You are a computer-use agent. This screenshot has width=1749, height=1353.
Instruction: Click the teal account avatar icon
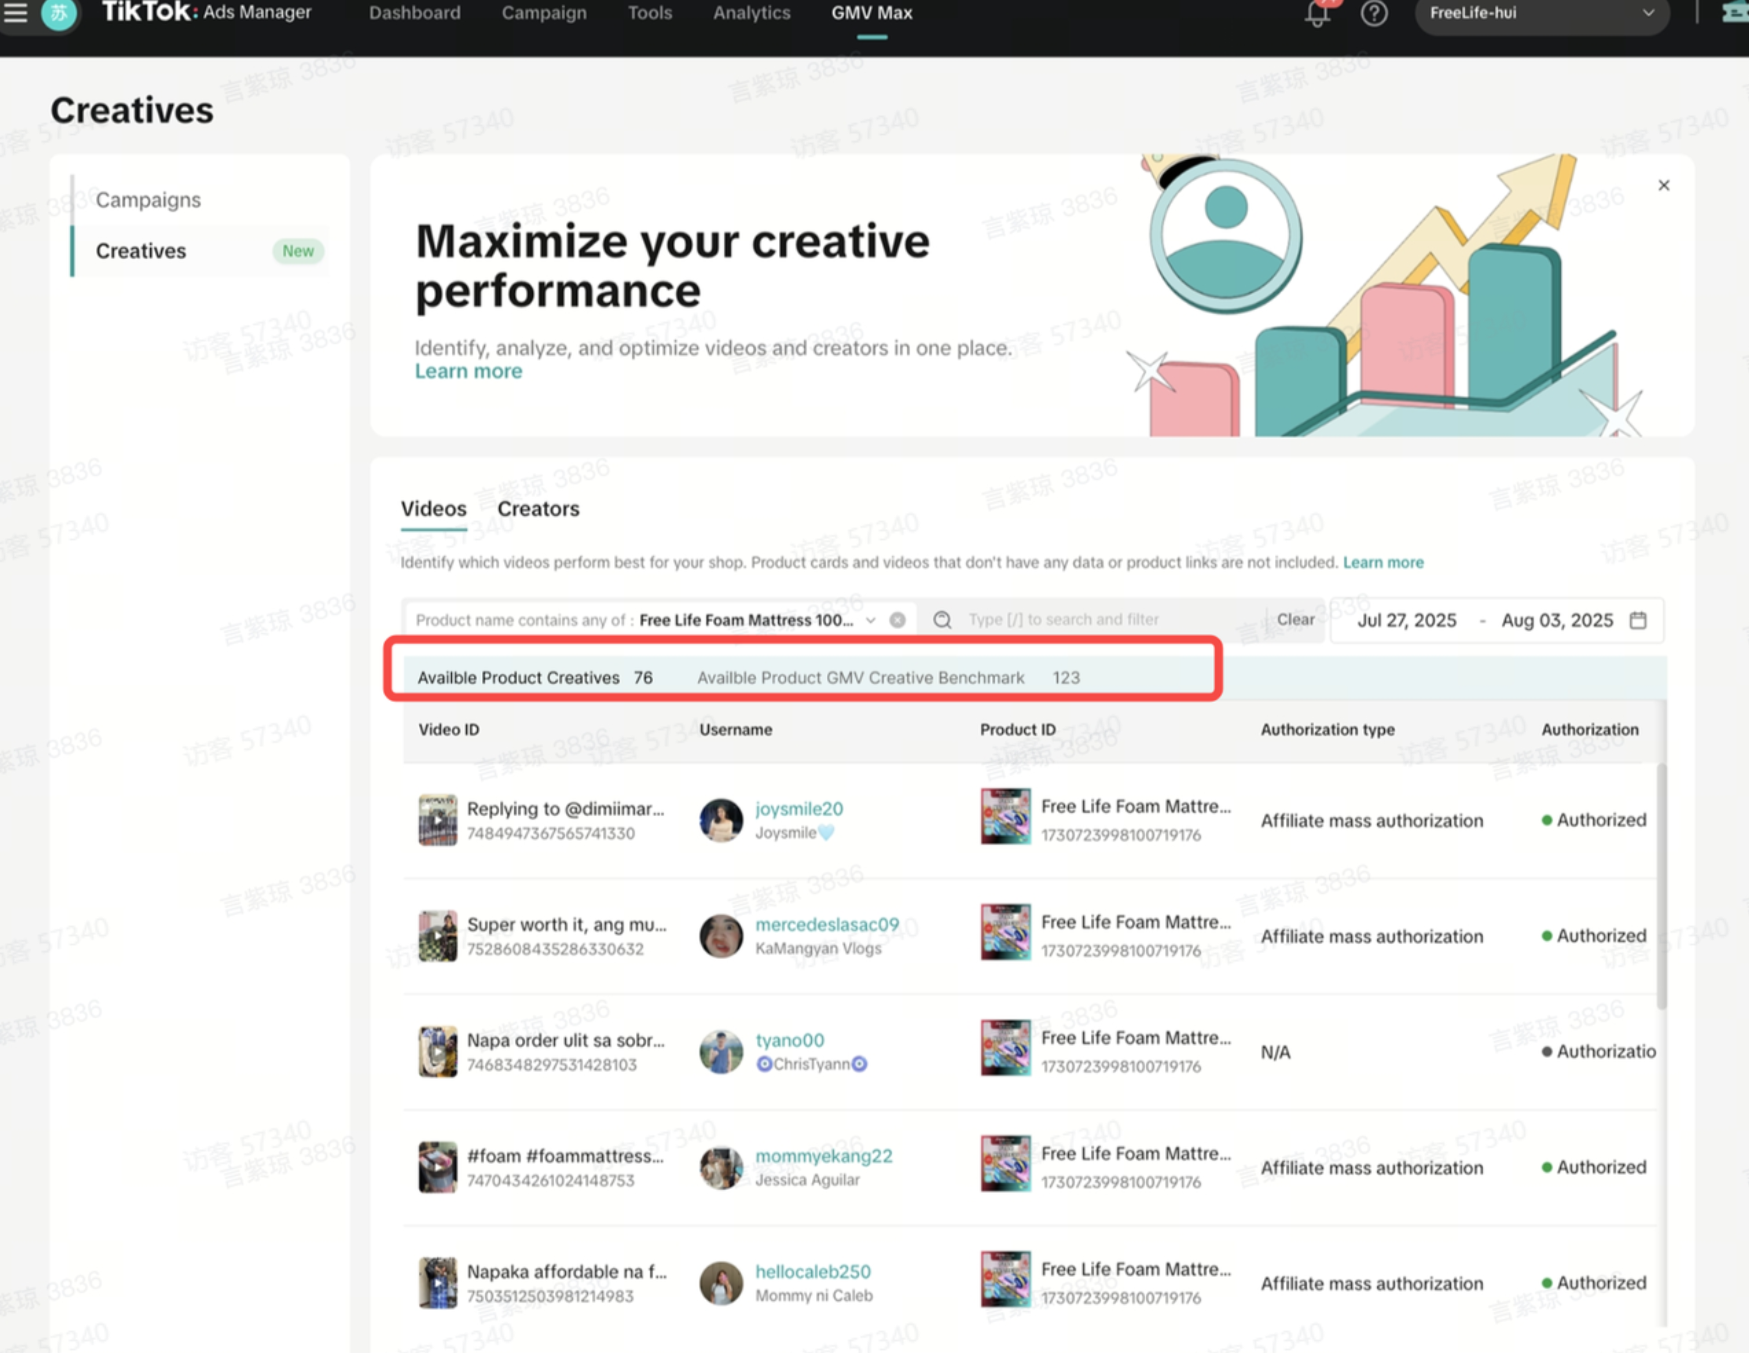(x=59, y=13)
